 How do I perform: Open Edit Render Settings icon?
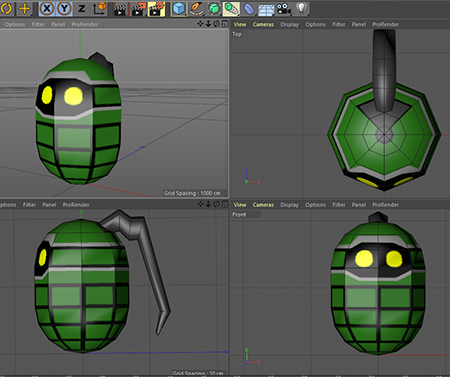157,9
